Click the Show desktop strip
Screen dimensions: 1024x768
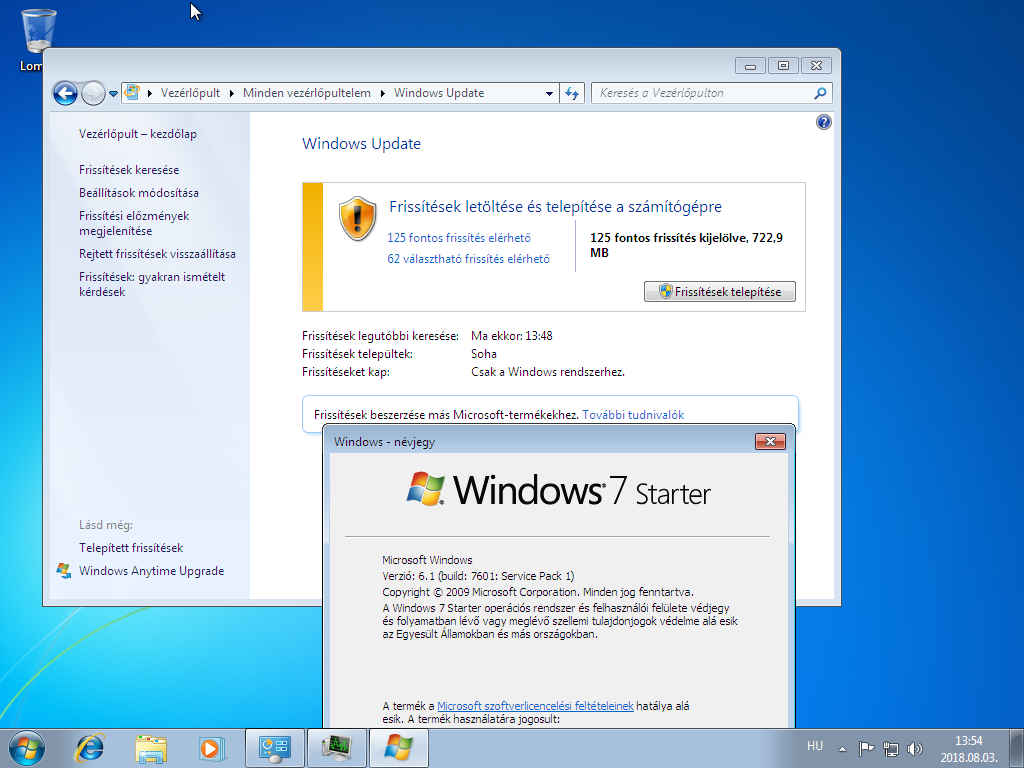point(1016,748)
